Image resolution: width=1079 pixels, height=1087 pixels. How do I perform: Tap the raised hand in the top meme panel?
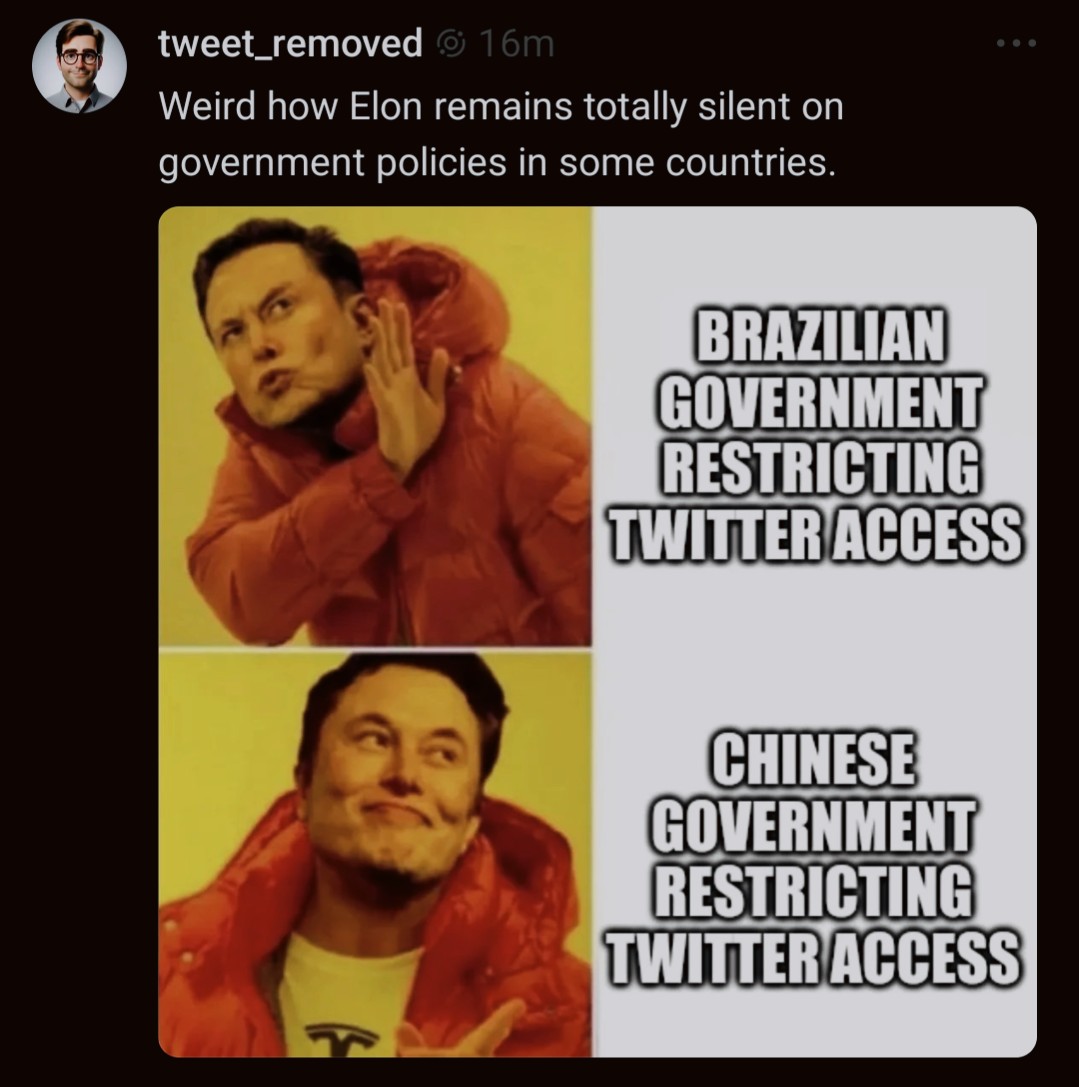tap(406, 388)
